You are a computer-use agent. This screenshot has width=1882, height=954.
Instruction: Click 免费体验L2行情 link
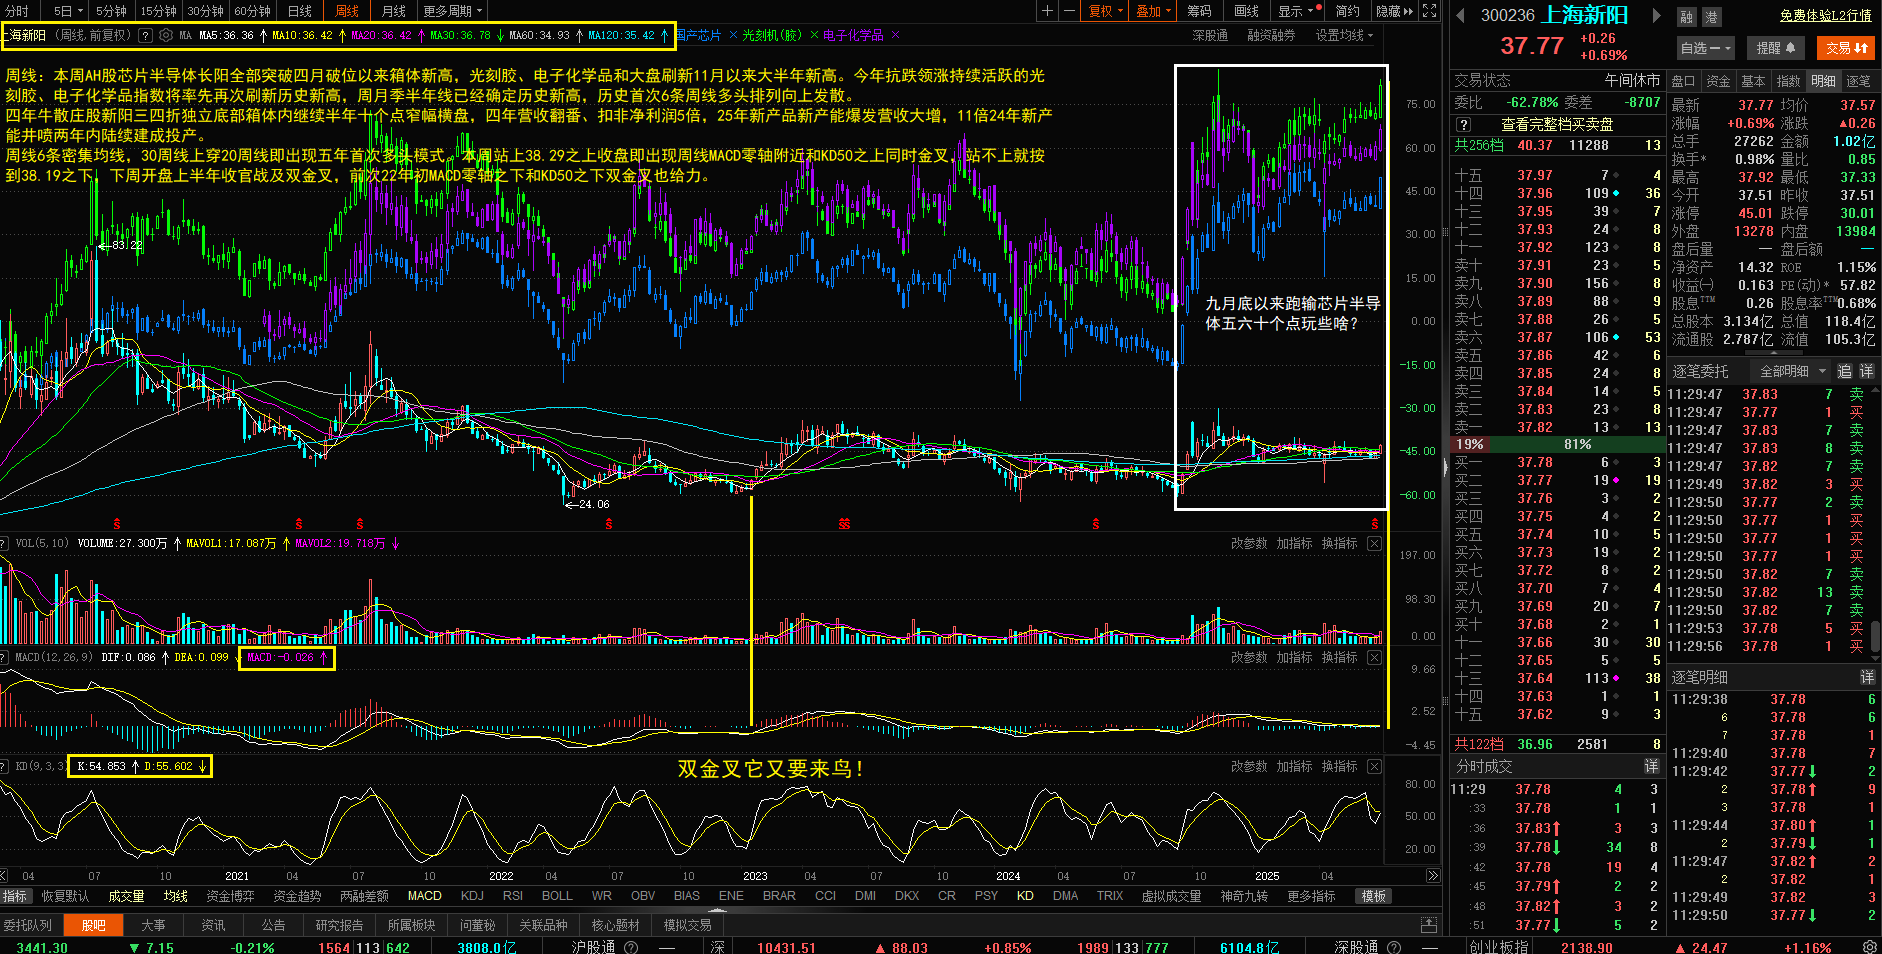tap(1825, 15)
